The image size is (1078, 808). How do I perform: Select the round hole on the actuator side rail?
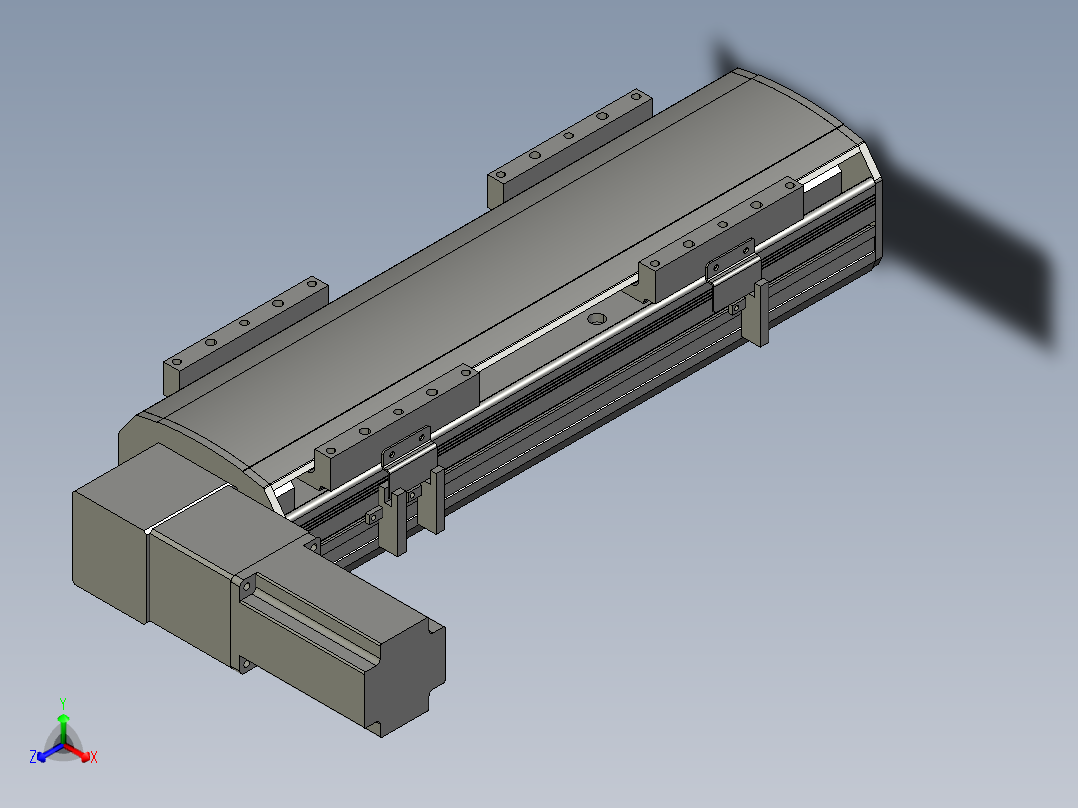597,318
